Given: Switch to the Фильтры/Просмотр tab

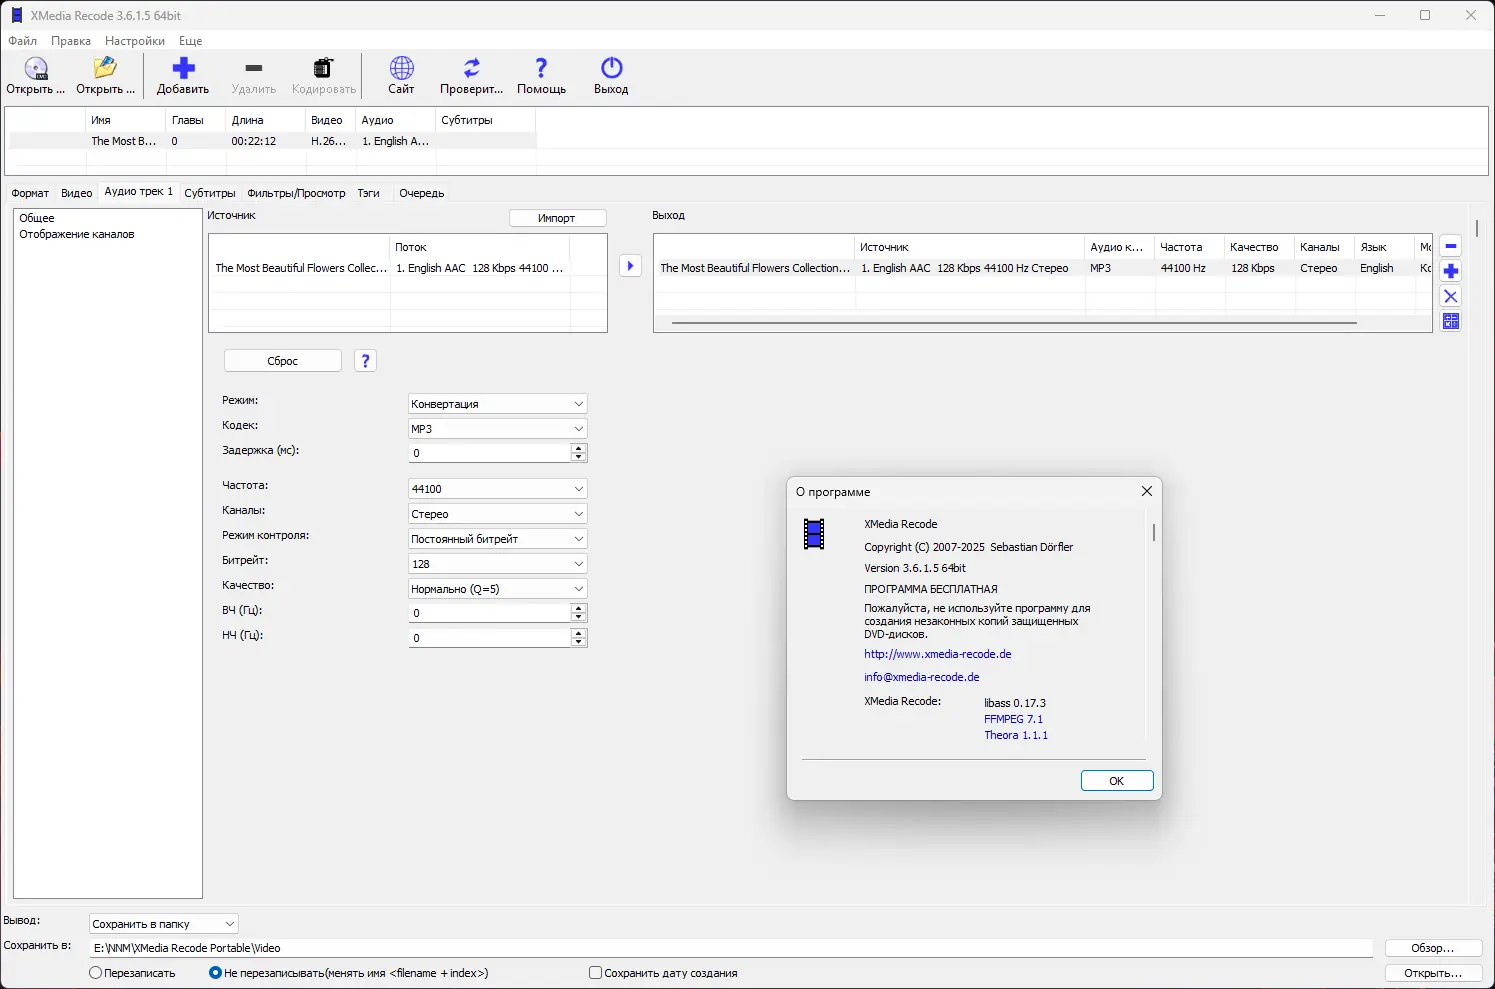Looking at the screenshot, I should pyautogui.click(x=296, y=193).
